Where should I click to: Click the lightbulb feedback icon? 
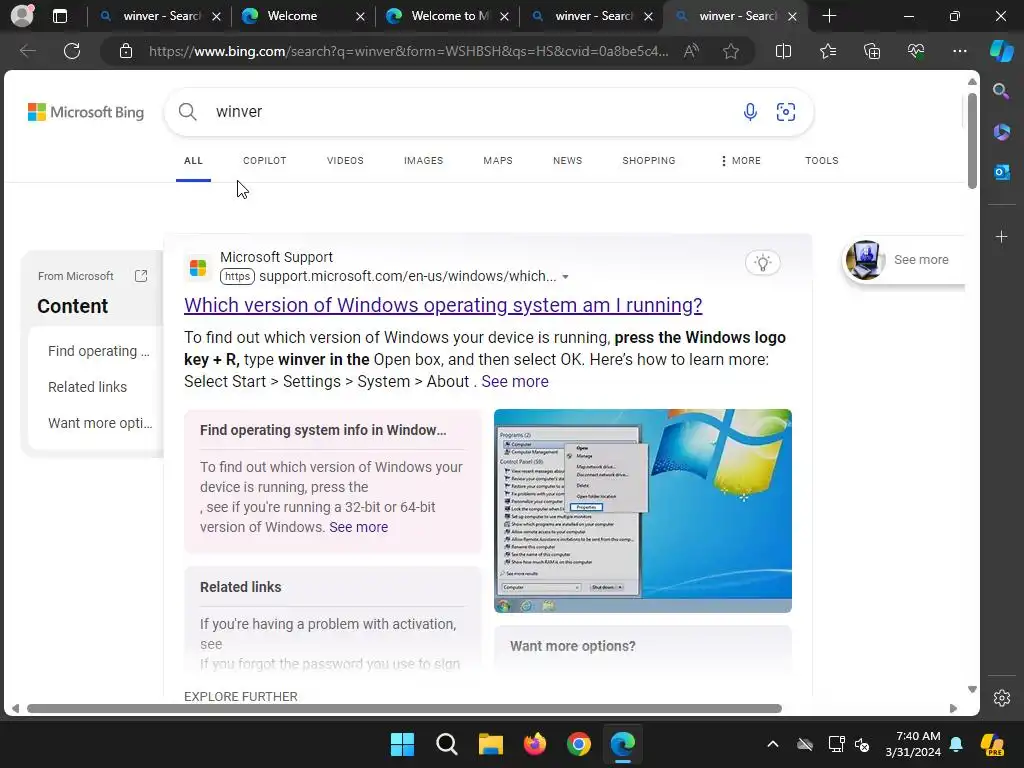pos(762,263)
